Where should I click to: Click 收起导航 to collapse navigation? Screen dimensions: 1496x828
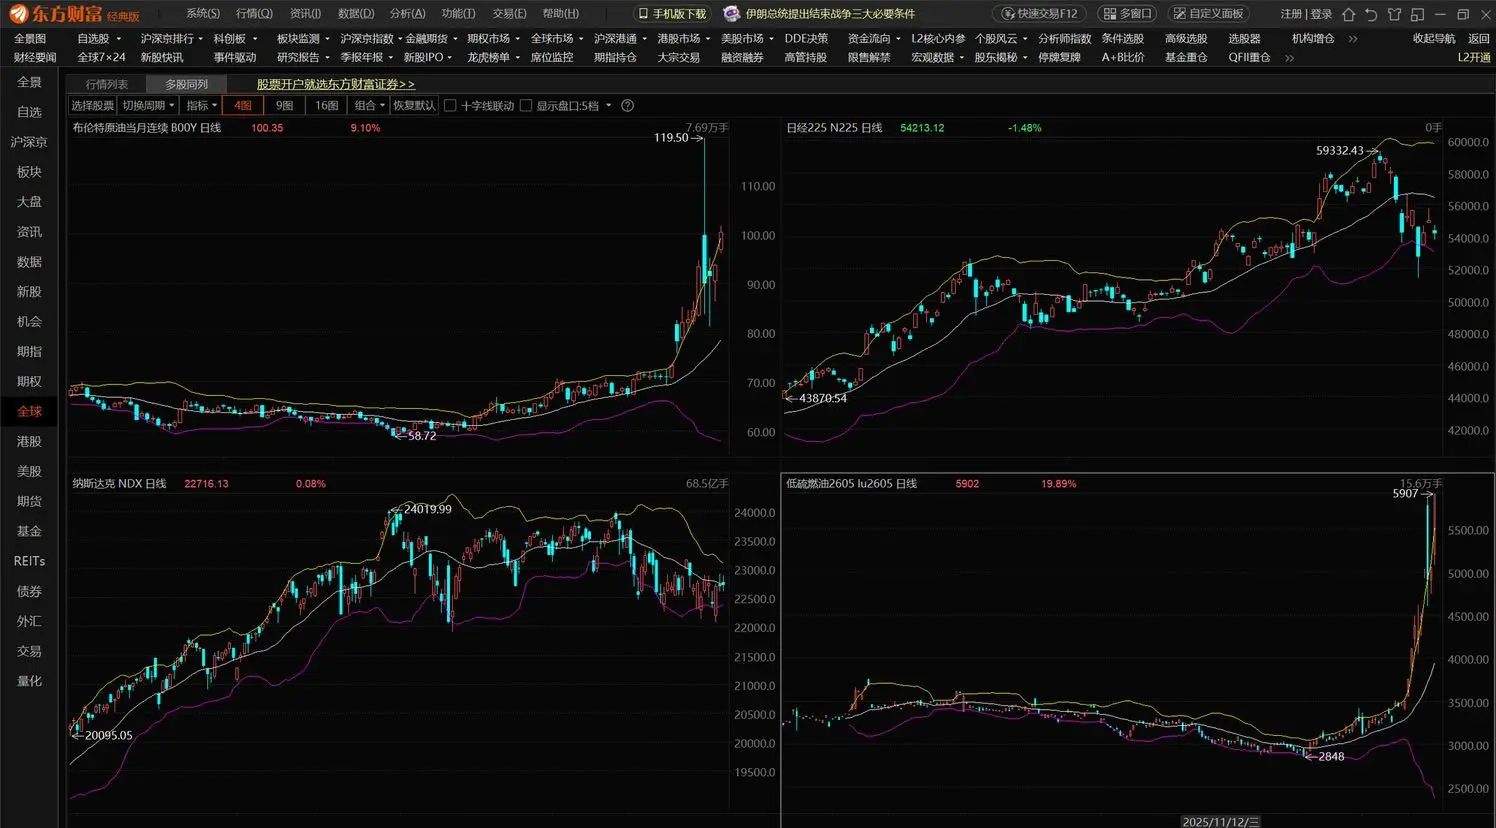(1434, 39)
